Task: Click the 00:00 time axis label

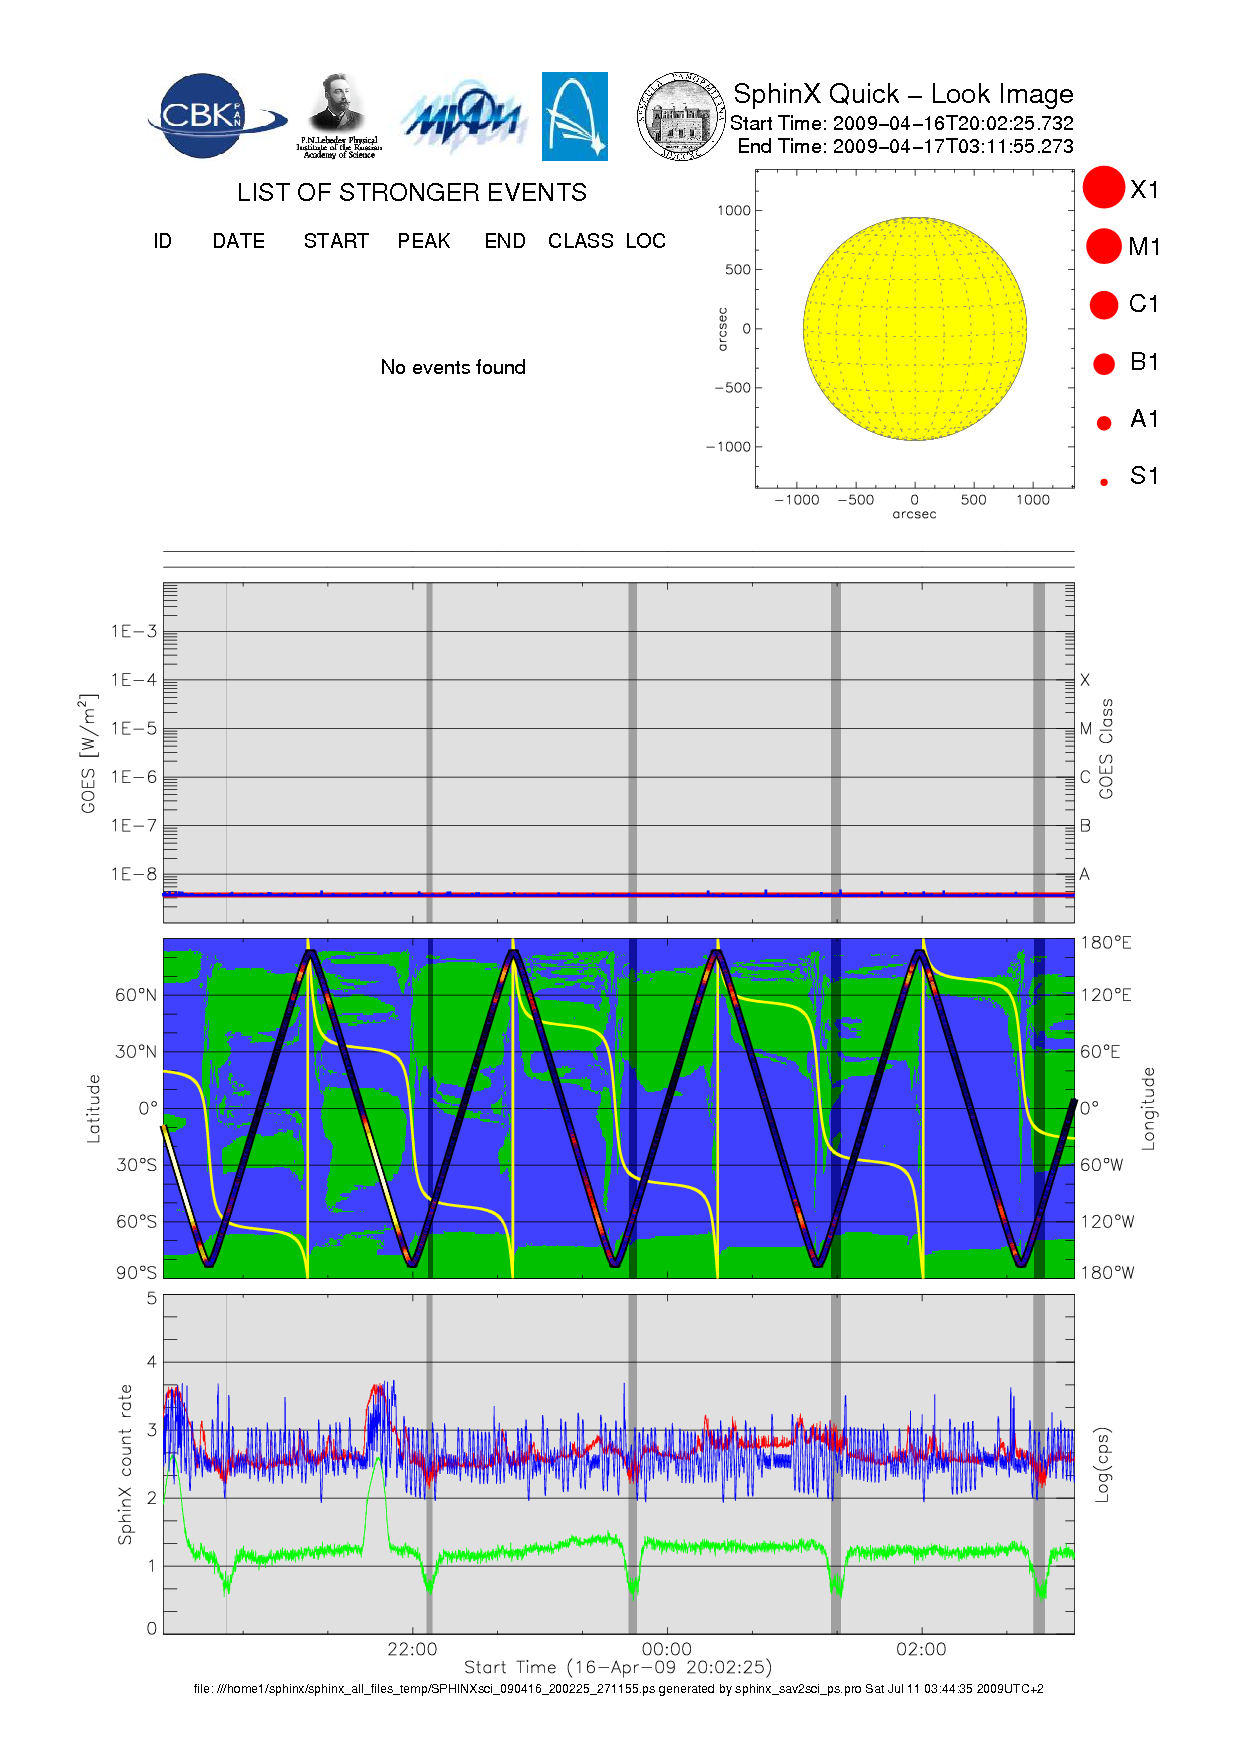Action: tap(667, 1649)
